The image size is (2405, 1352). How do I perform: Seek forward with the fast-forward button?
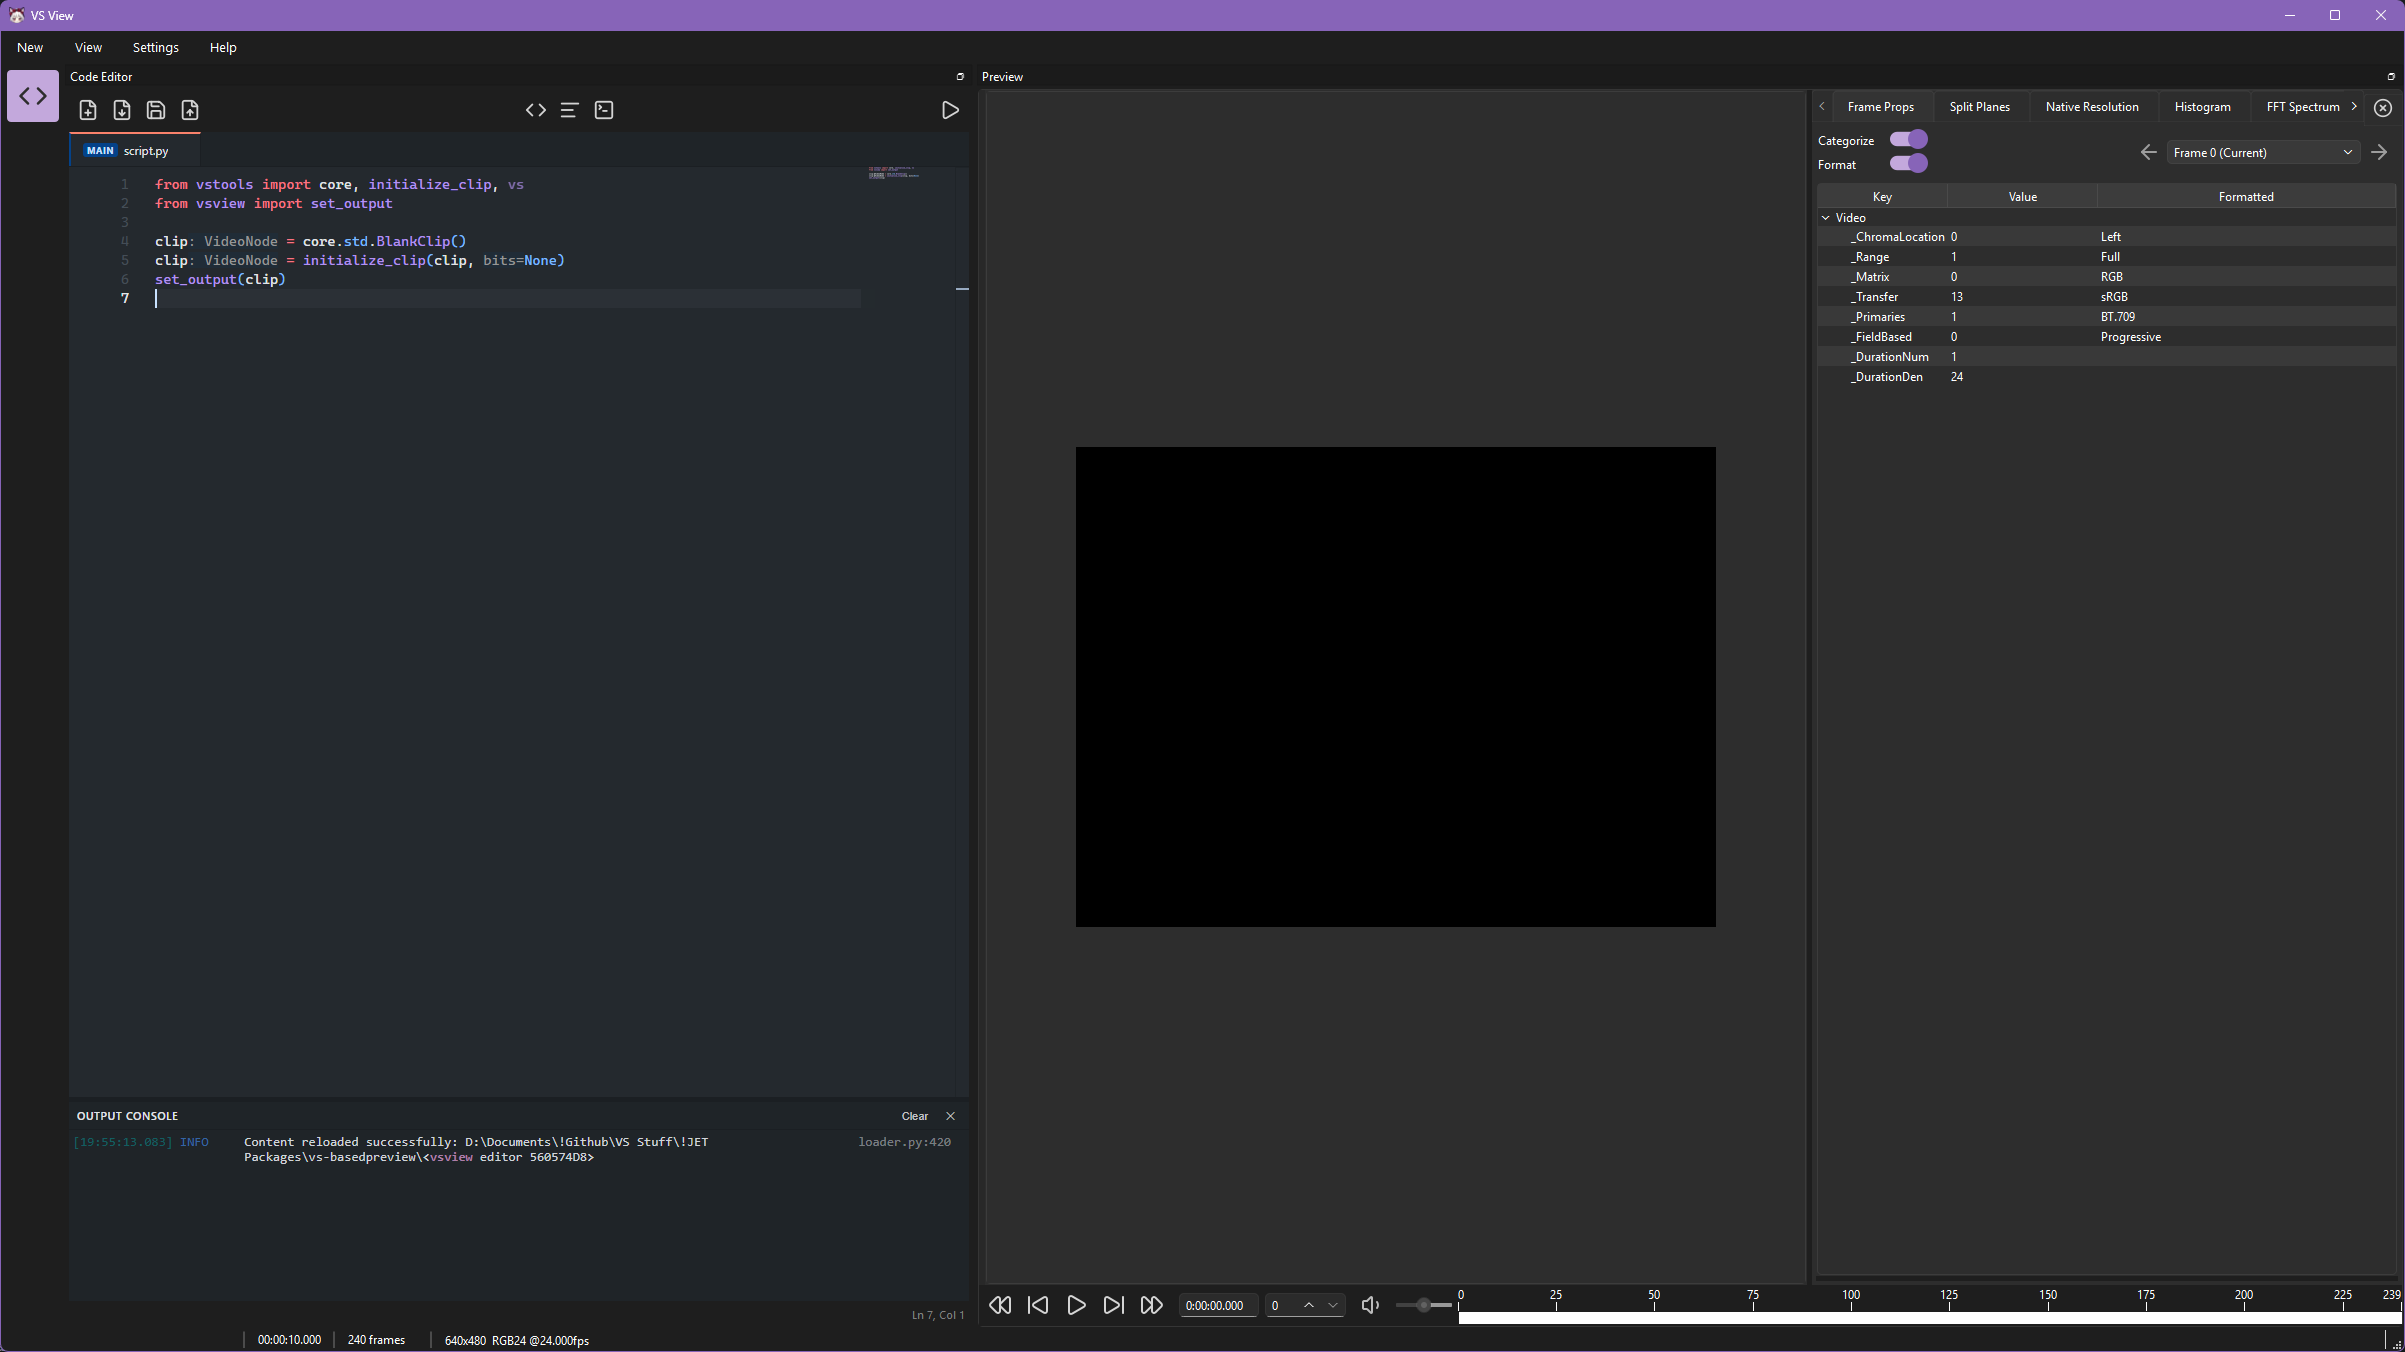[1151, 1305]
